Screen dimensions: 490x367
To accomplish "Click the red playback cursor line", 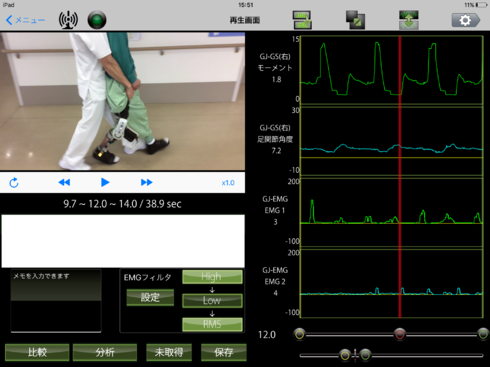I will pos(400,177).
